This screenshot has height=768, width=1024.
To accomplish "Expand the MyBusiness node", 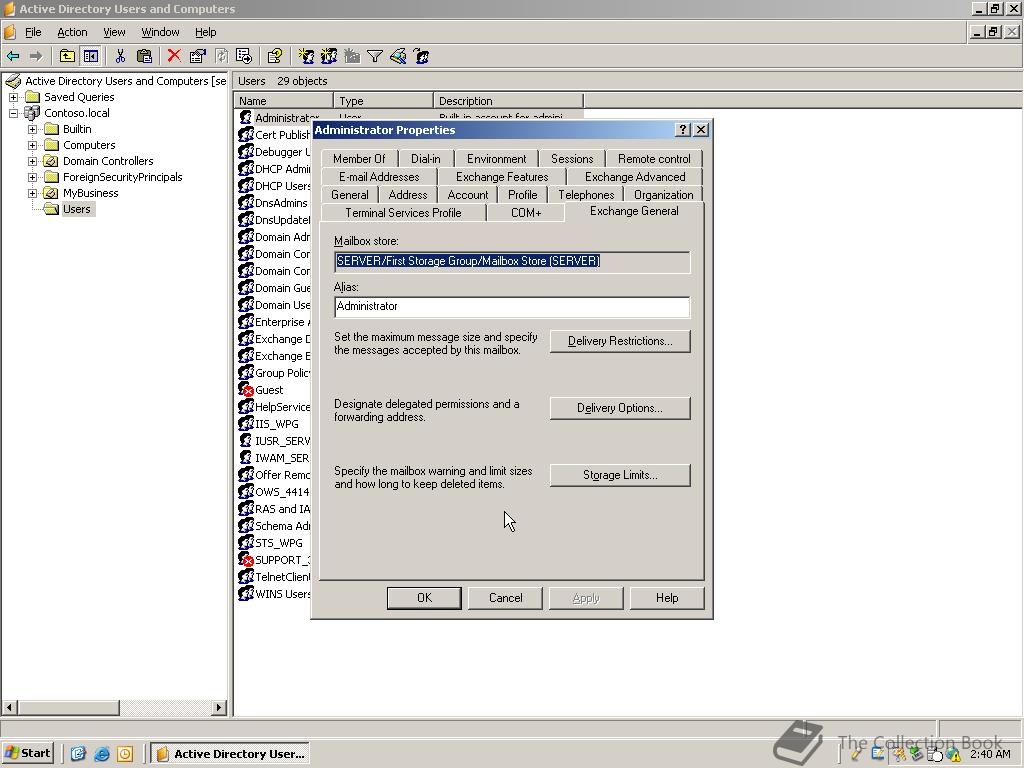I will point(32,193).
